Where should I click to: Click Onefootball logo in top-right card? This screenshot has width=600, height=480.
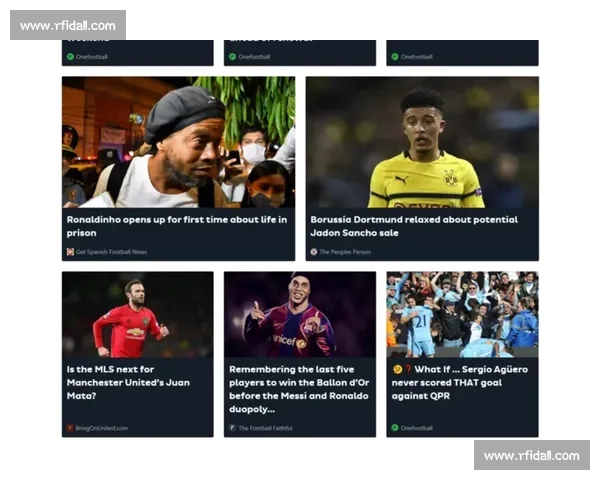click(395, 57)
